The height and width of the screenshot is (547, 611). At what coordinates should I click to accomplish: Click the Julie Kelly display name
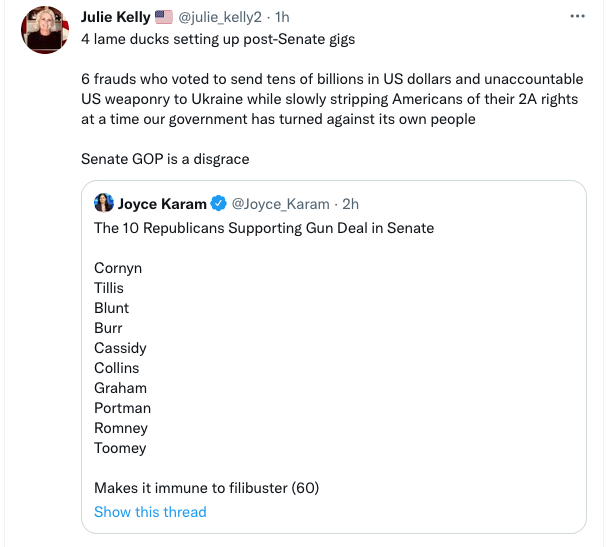click(x=116, y=17)
